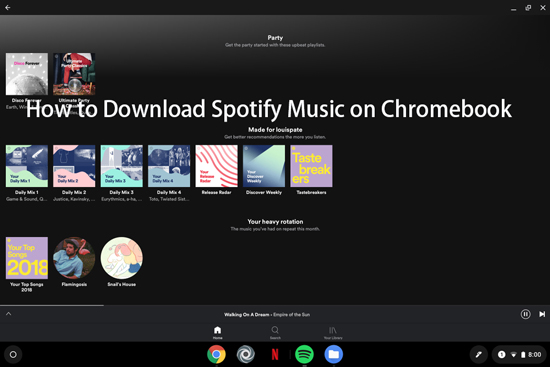Screen dimensions: 550x367
Task: Open the Daily Mix 2 cover
Action: tap(74, 166)
